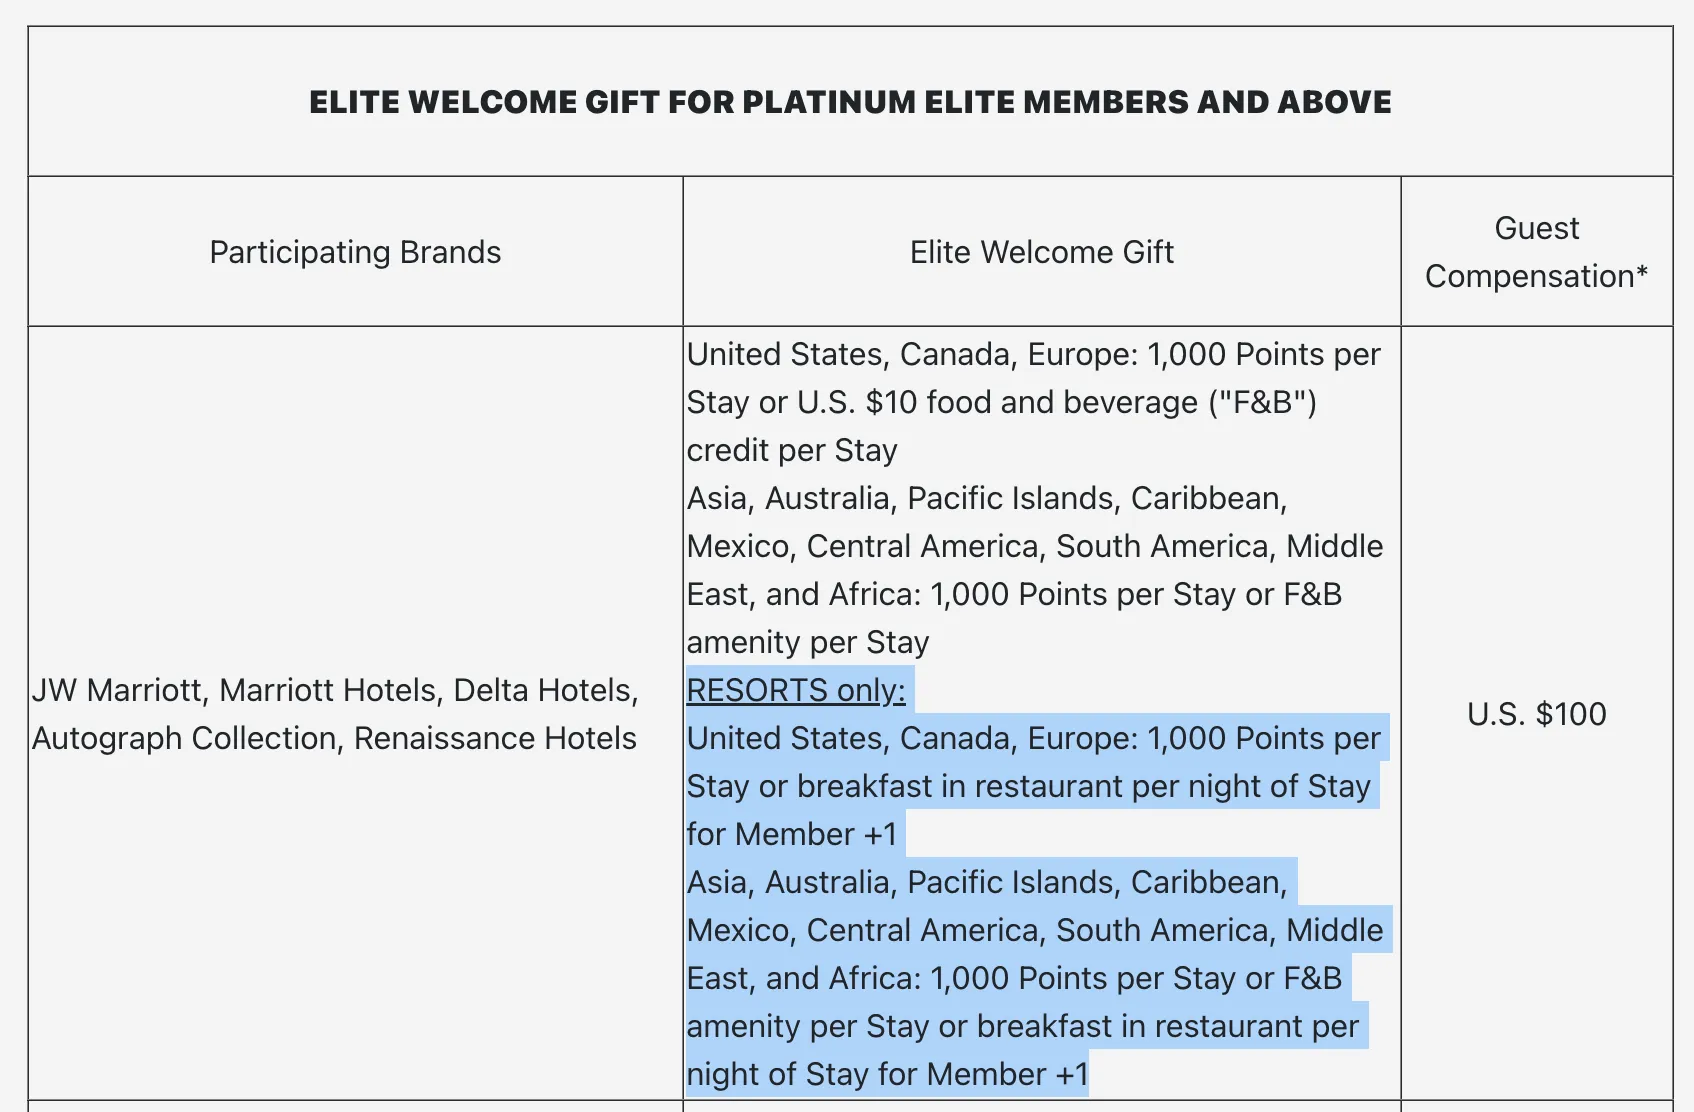Click the 'credit per Stay' line

pyautogui.click(x=792, y=450)
